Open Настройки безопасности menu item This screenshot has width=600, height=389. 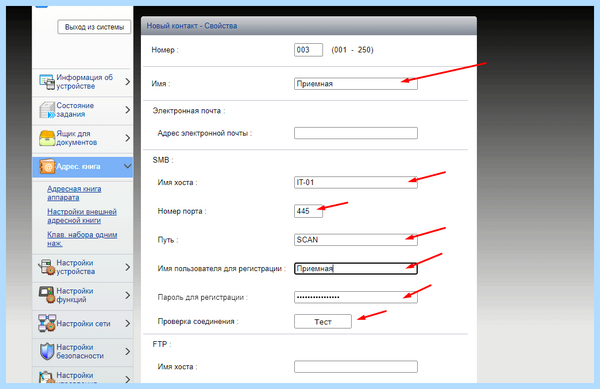tap(83, 352)
